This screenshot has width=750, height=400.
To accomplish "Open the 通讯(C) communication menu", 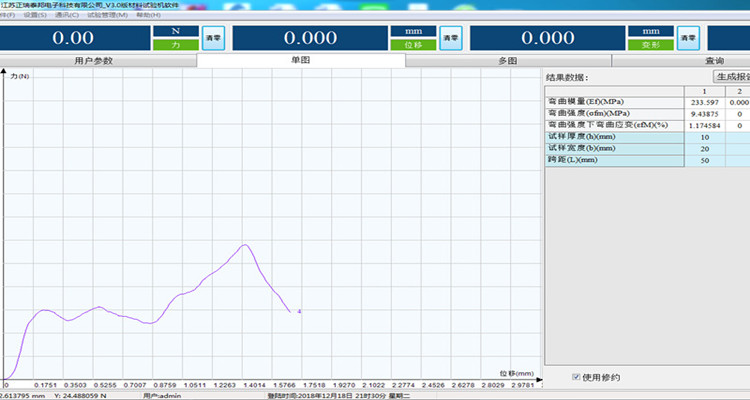I will pyautogui.click(x=68, y=15).
